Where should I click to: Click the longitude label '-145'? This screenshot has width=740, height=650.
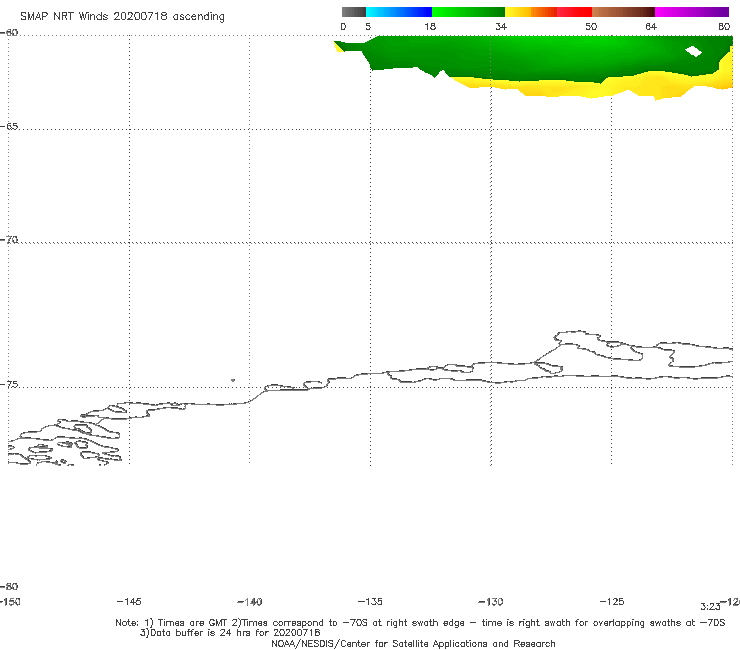[x=129, y=602]
